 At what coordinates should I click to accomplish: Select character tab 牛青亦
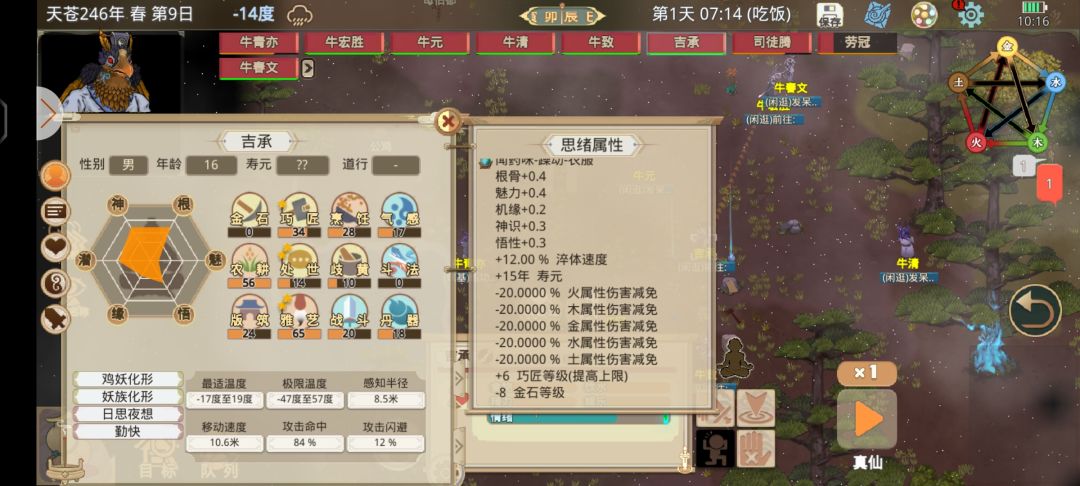click(x=259, y=43)
